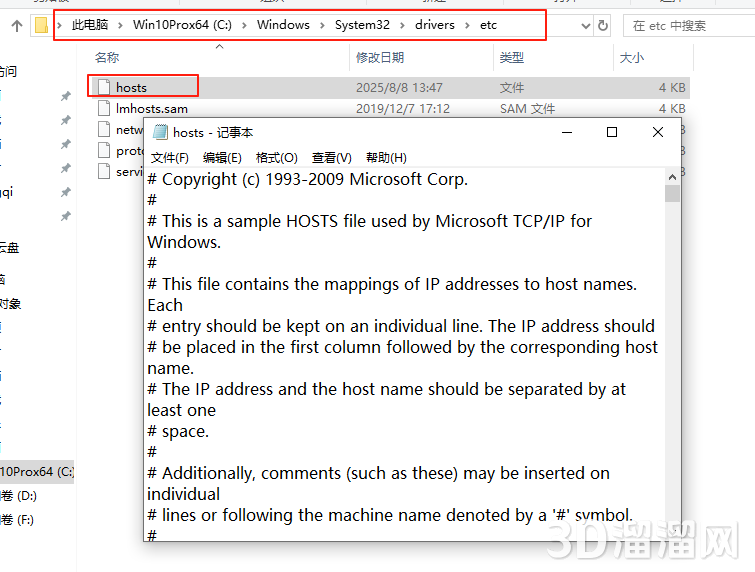Viewport: 755px width, 572px height.
Task: Click the Notepad icon in the title bar
Action: point(160,132)
